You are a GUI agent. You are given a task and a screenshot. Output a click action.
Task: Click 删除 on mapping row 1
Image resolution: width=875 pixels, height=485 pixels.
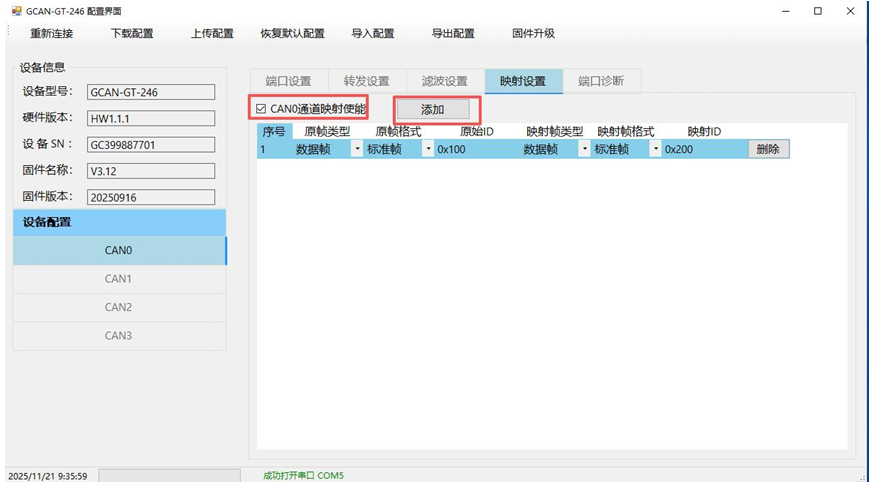point(768,149)
